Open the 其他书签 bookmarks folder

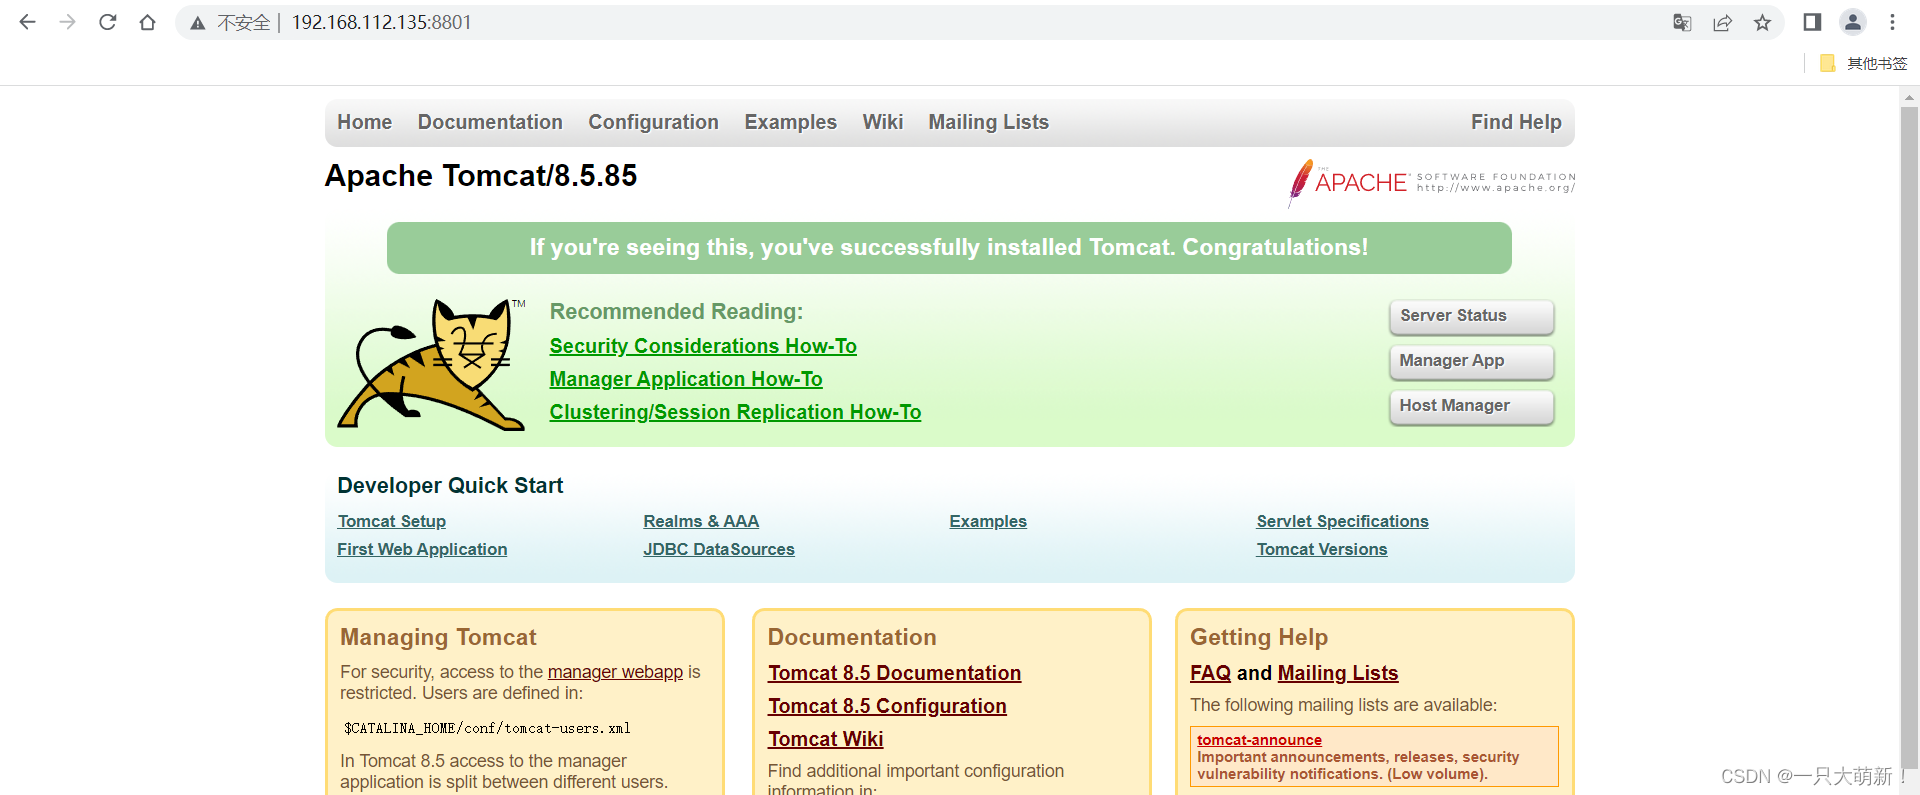coord(1864,63)
